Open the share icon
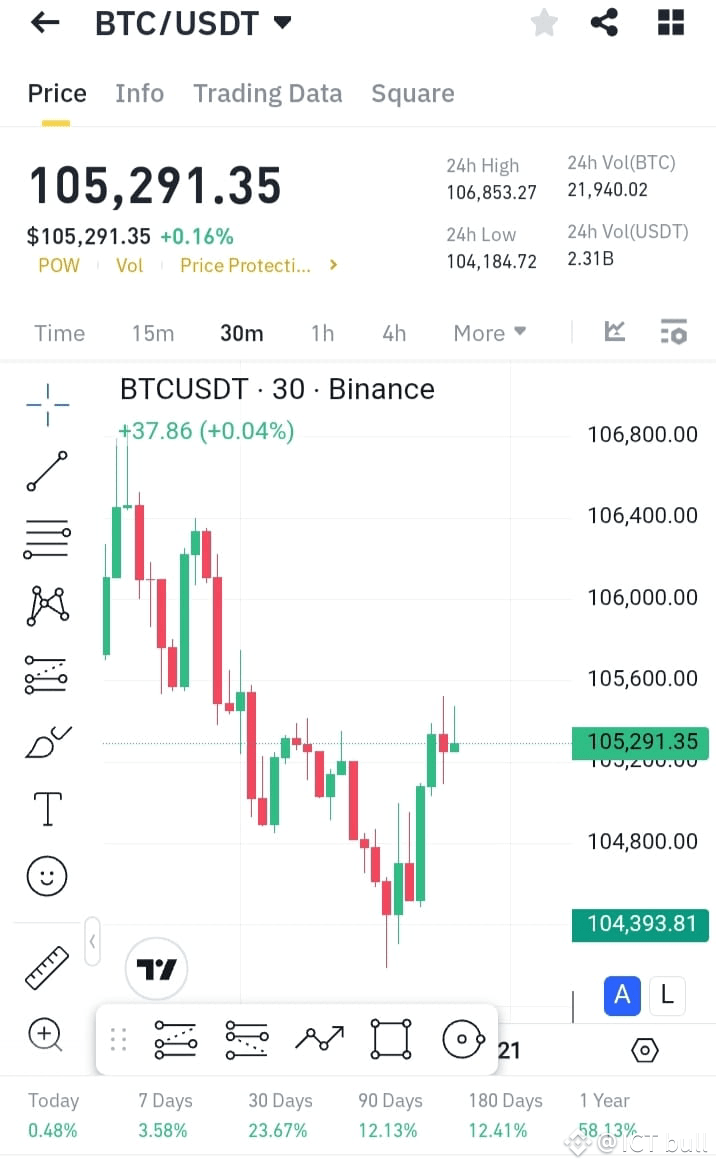Screen dimensions: 716x1168 604,22
